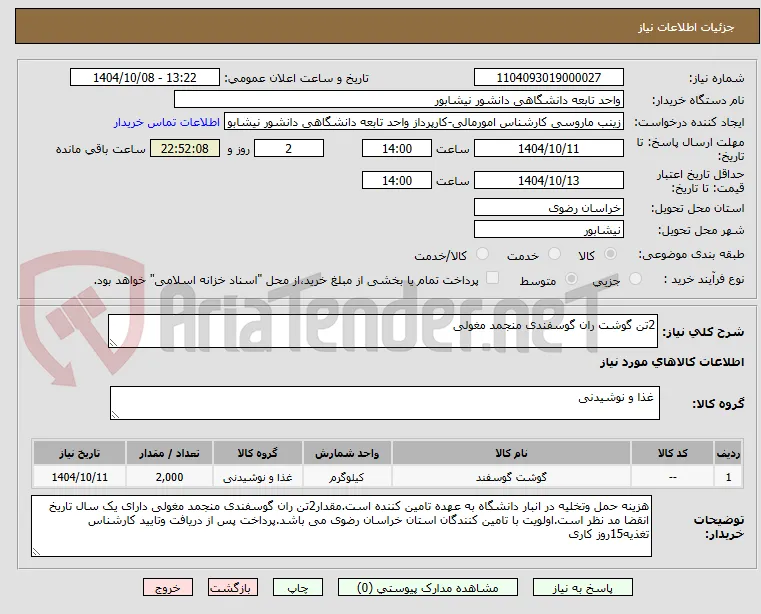The height and width of the screenshot is (614, 761).
Task: Click the اطلاعات کالاهای مورد نیاز heading
Action: pyautogui.click(x=672, y=362)
